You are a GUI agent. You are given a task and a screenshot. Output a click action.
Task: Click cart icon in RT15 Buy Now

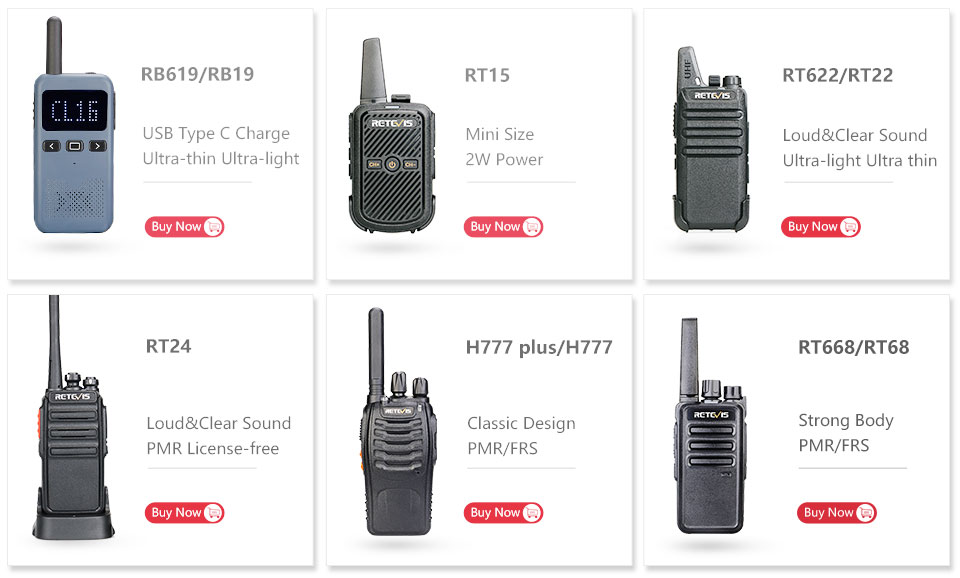pos(533,227)
